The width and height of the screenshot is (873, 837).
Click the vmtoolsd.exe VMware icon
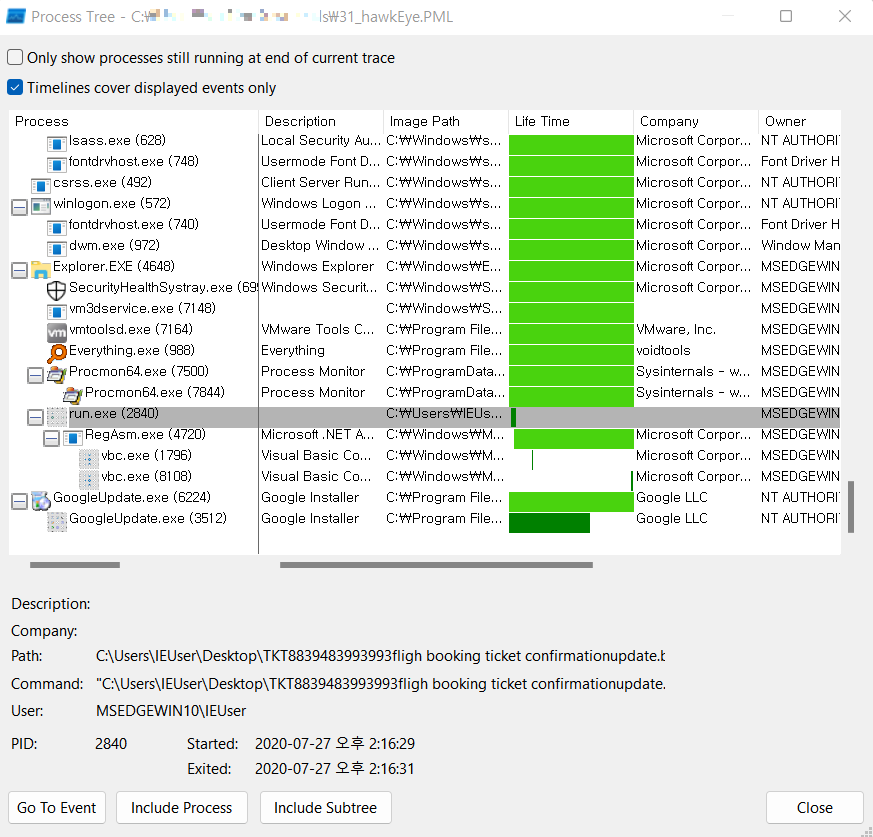(x=56, y=333)
